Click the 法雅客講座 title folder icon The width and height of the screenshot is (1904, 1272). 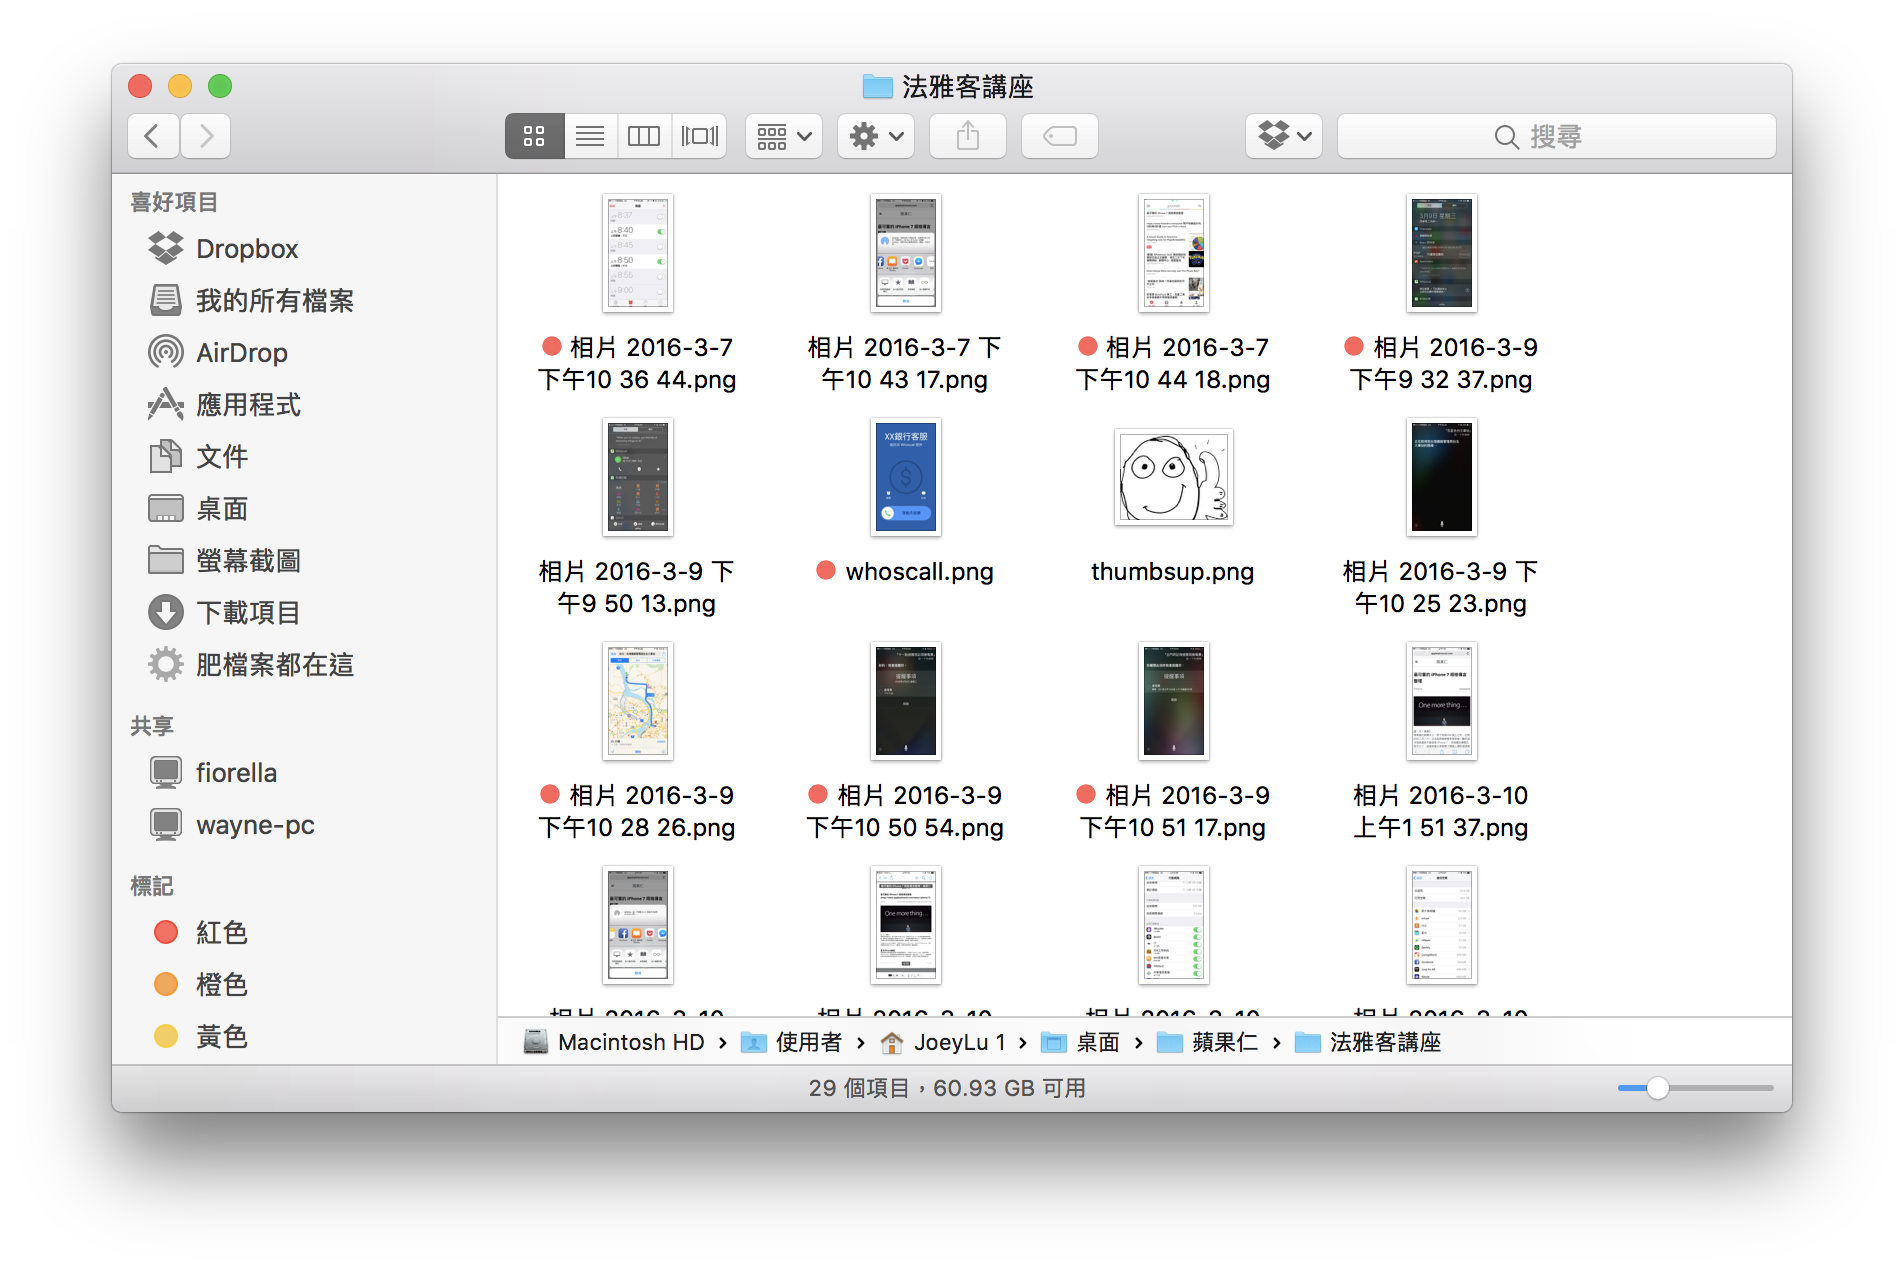click(x=877, y=87)
